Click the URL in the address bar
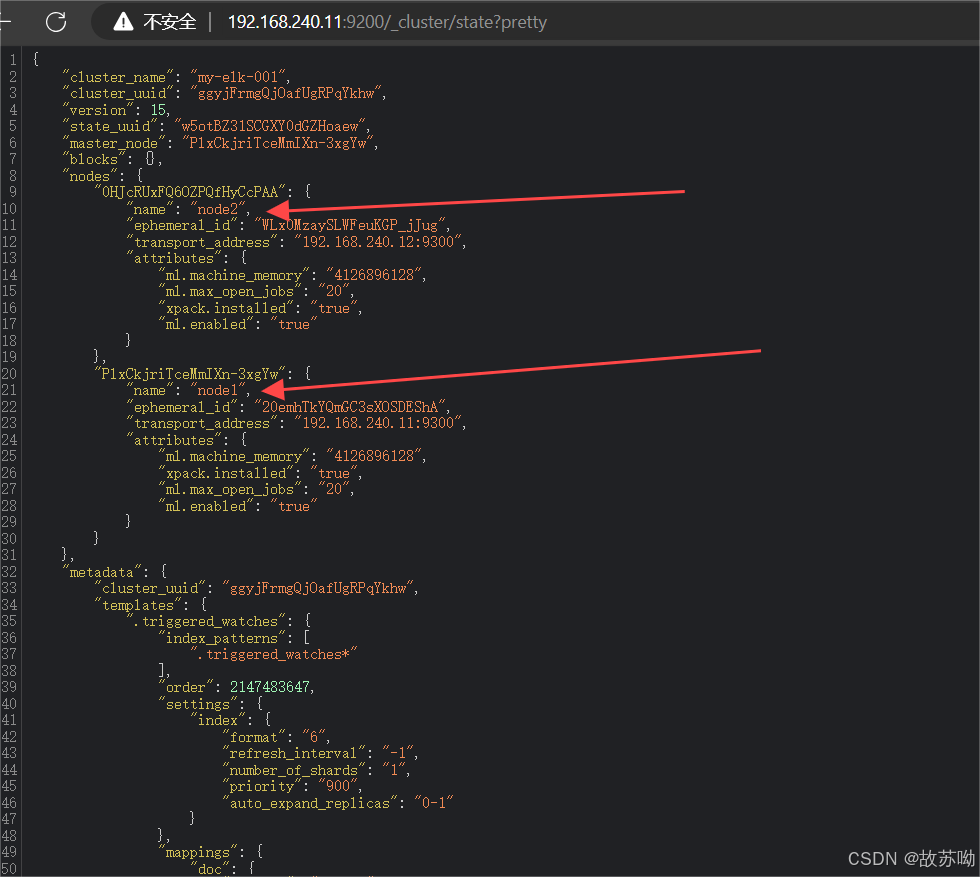The height and width of the screenshot is (877, 980). click(387, 22)
